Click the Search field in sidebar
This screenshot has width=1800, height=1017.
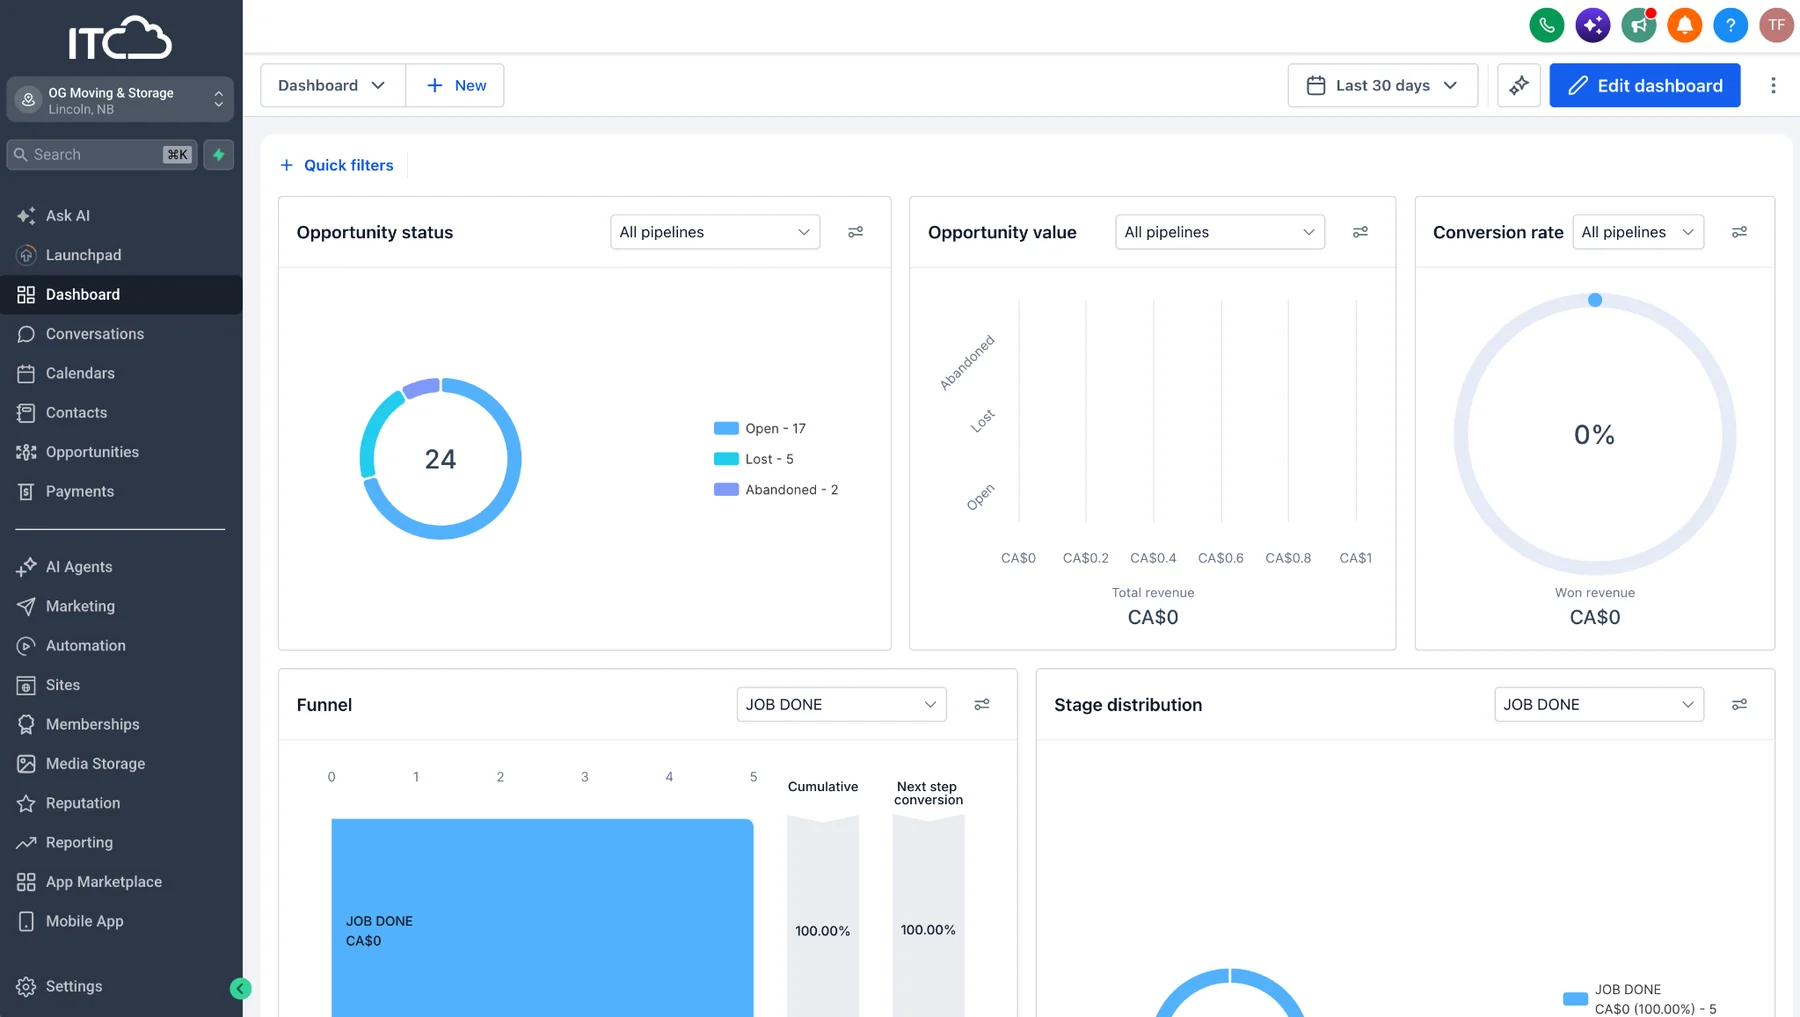pos(102,154)
